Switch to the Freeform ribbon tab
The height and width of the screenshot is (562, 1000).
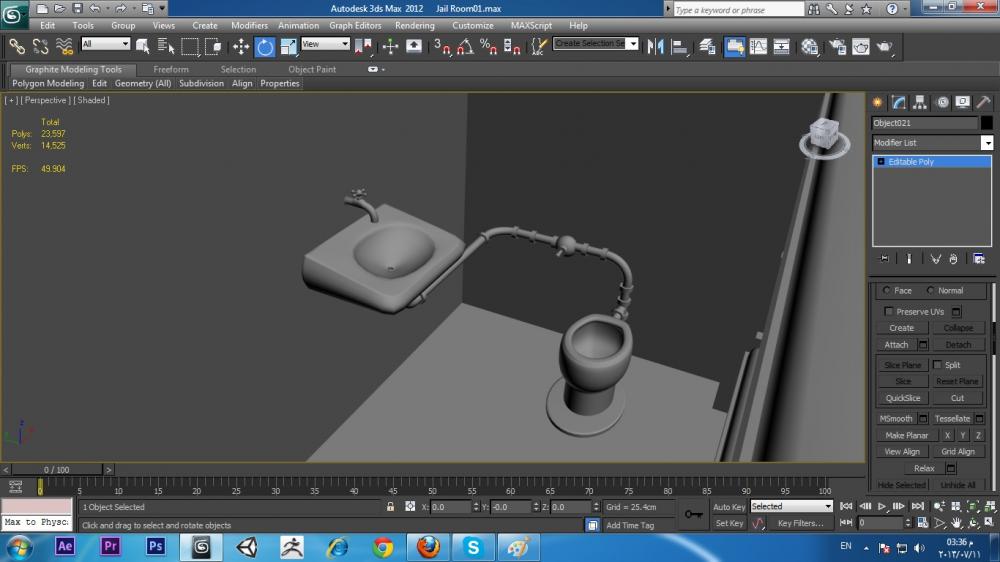tap(171, 69)
